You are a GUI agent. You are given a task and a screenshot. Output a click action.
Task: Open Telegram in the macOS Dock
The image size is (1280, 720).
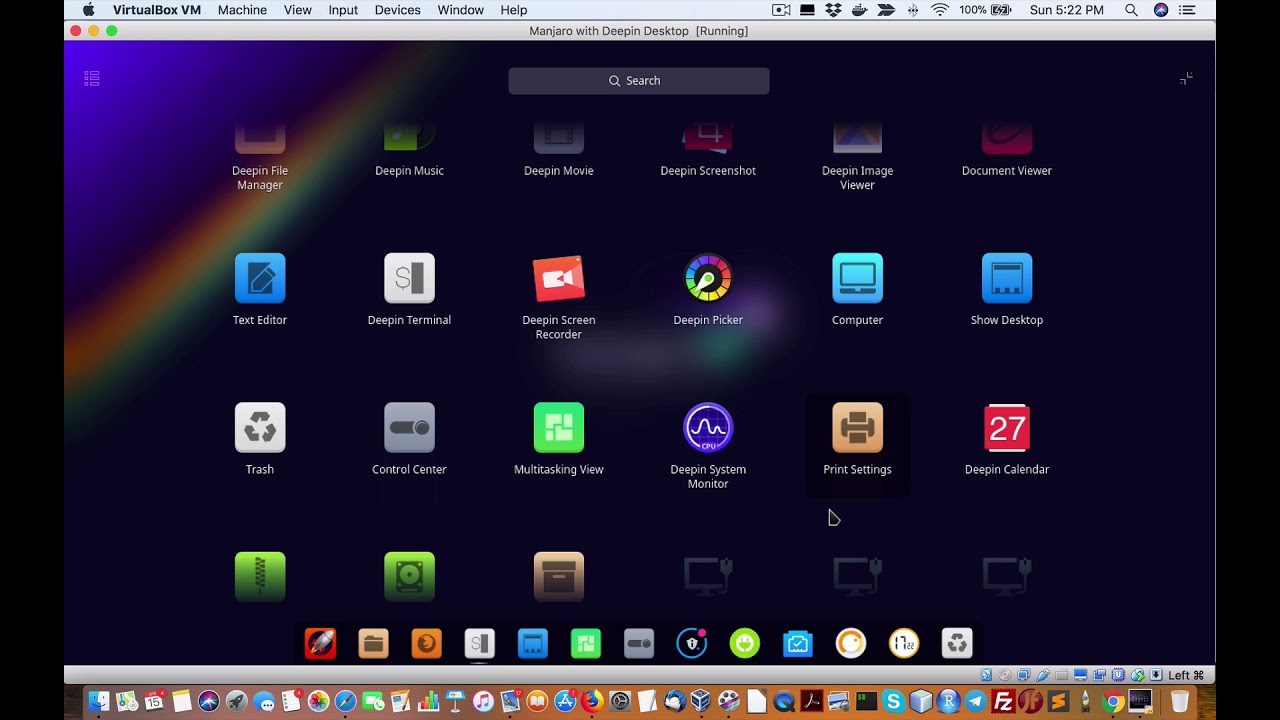tap(975, 701)
